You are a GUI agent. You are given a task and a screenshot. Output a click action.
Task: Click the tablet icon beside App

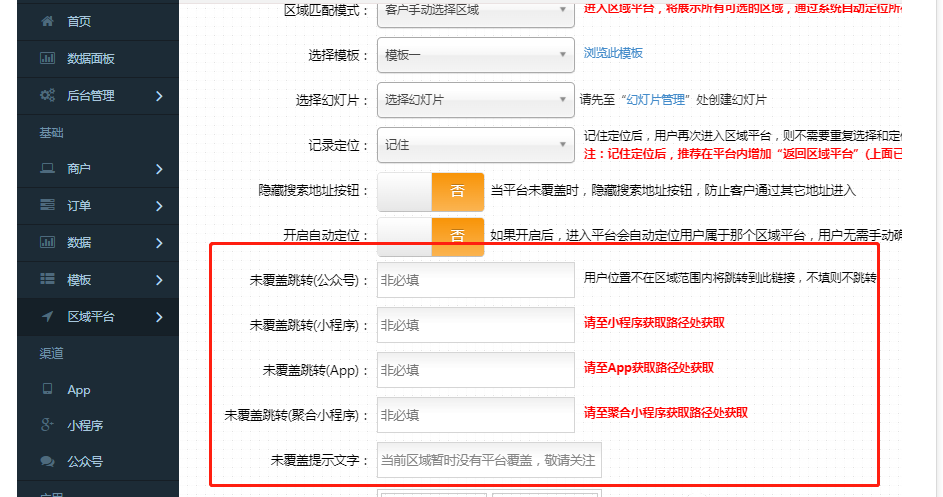click(x=46, y=390)
